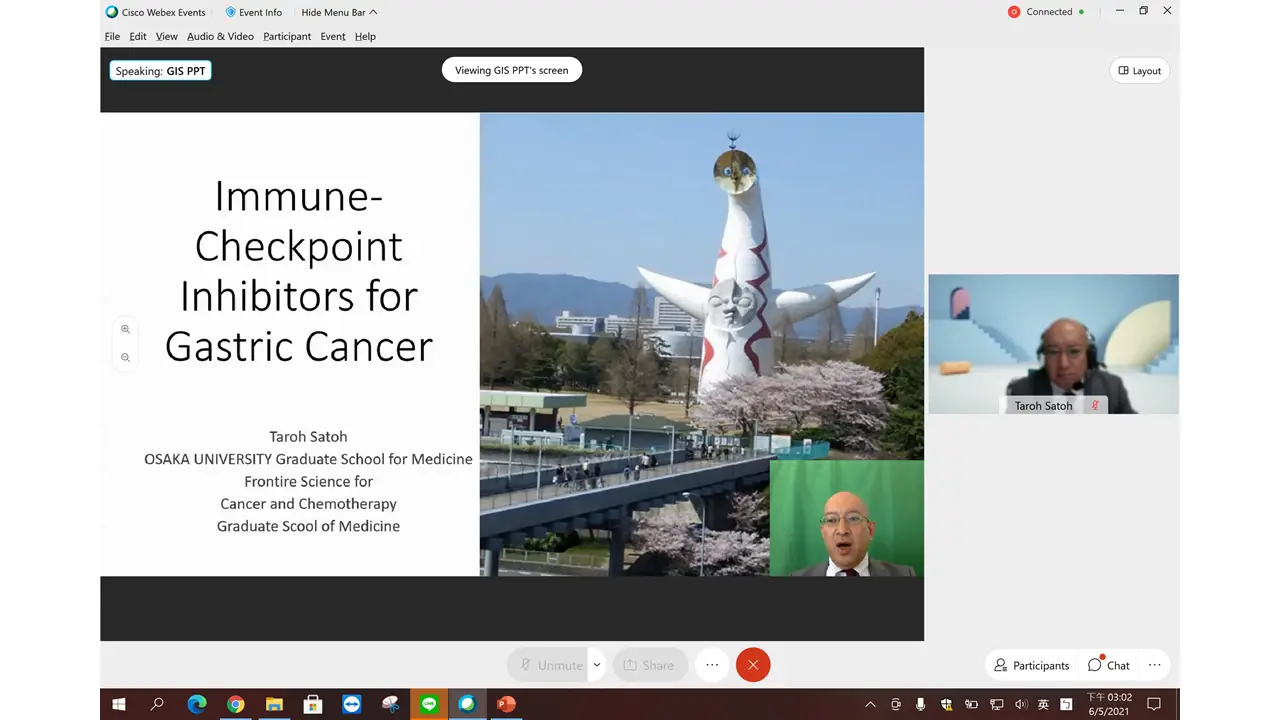Image resolution: width=1280 pixels, height=720 pixels.
Task: Click the Event Info button
Action: pyautogui.click(x=253, y=12)
